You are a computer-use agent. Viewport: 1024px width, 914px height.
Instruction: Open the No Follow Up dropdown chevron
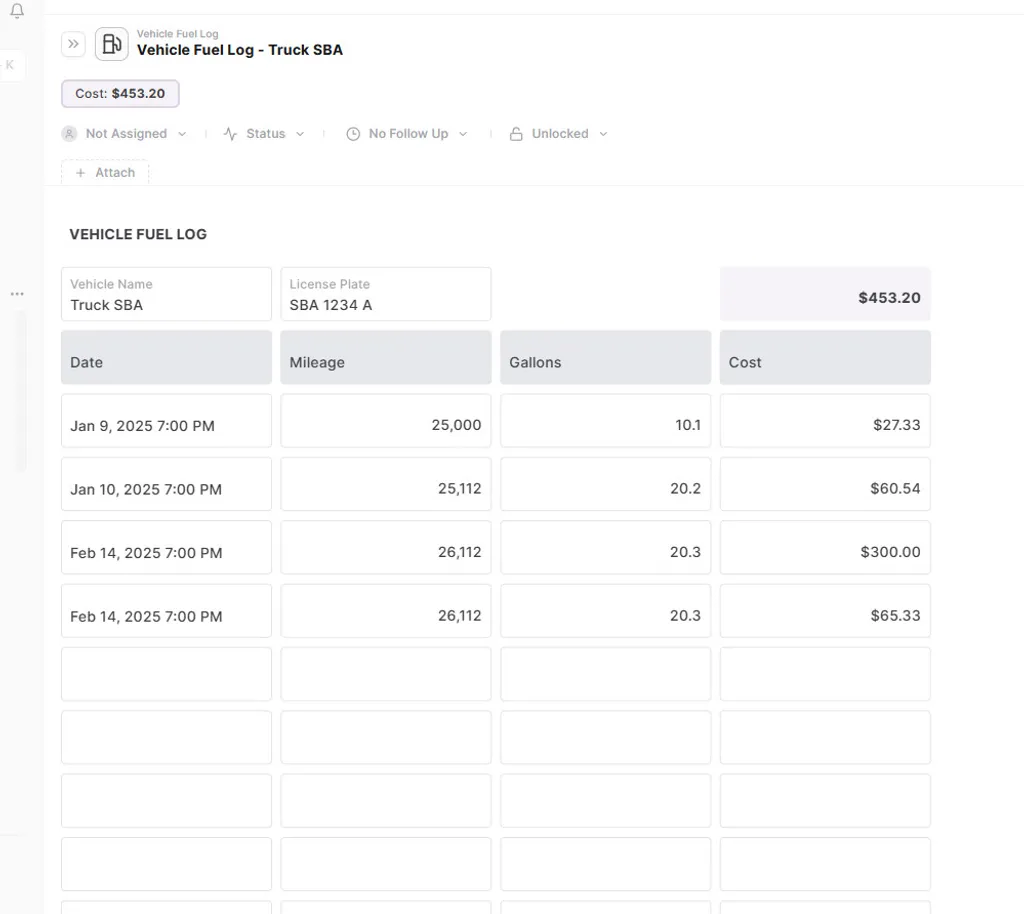(463, 134)
